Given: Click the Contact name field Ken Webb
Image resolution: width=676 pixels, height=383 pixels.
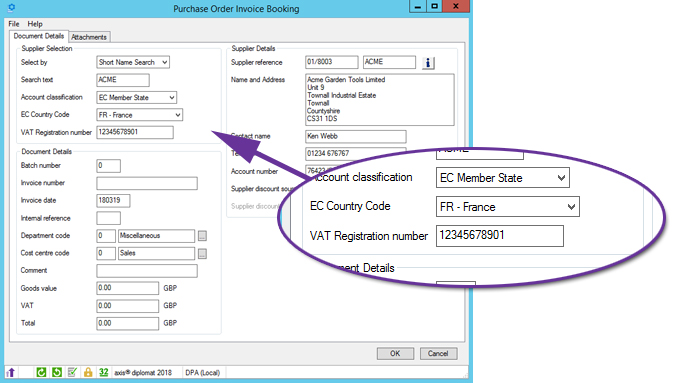Looking at the screenshot, I should pos(355,136).
